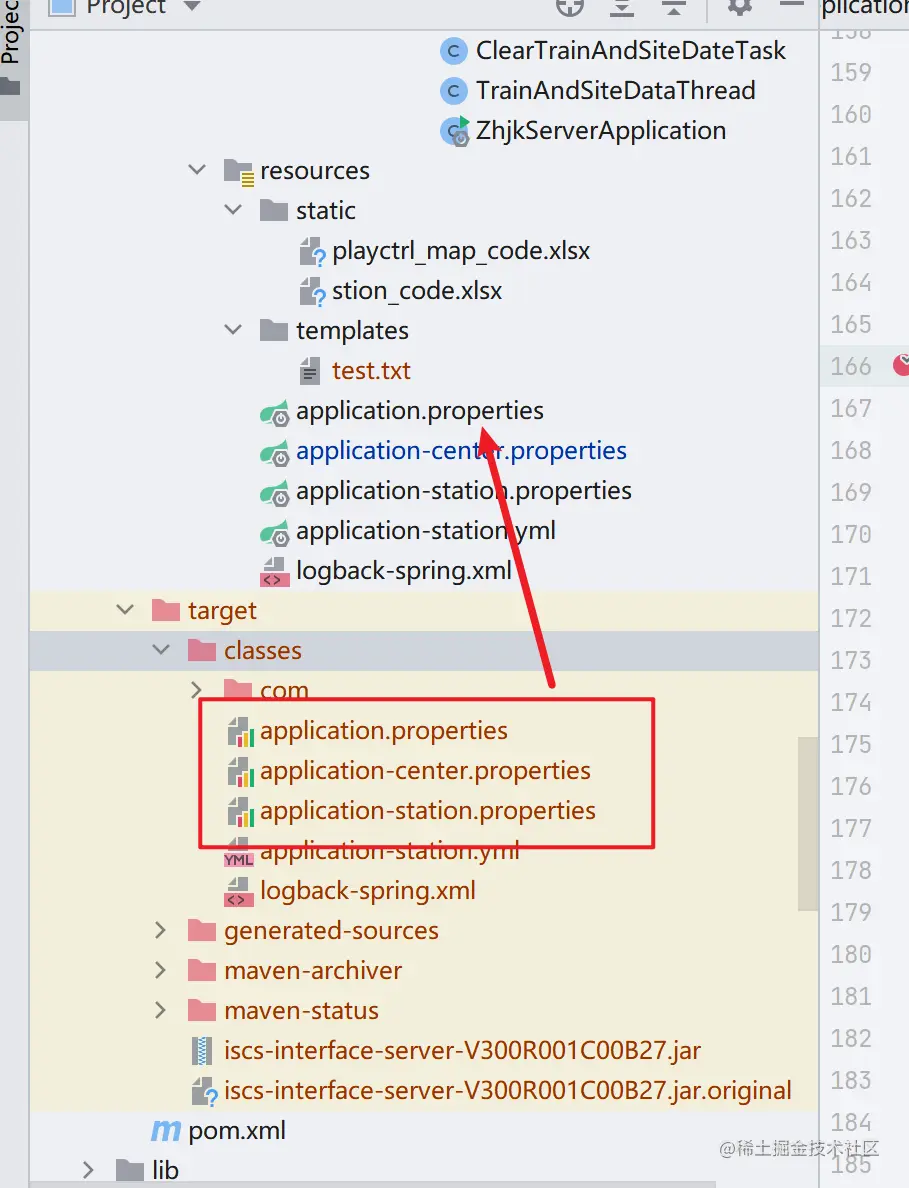Click the Project tool window settings gear
909x1188 pixels.
click(739, 7)
